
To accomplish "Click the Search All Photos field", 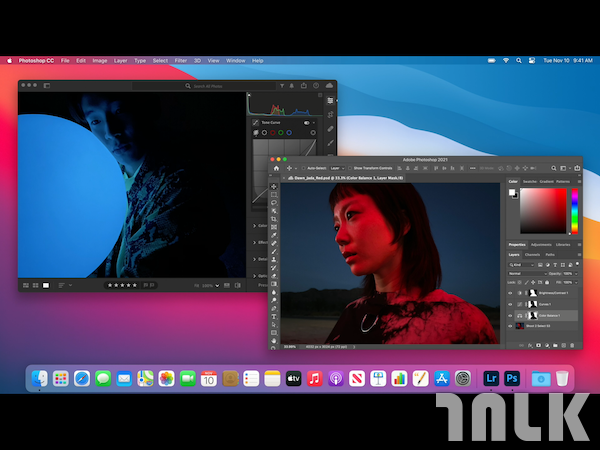I will coord(204,86).
